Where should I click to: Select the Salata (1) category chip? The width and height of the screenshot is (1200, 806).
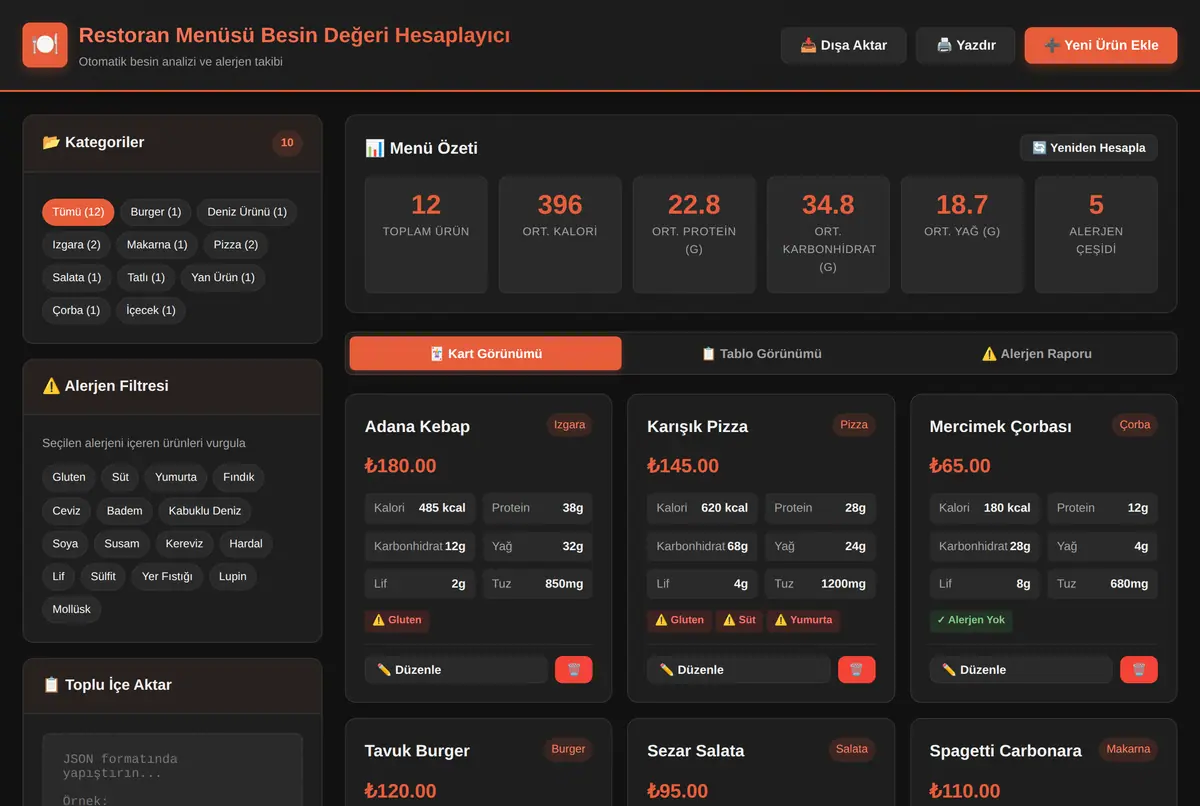click(x=77, y=278)
